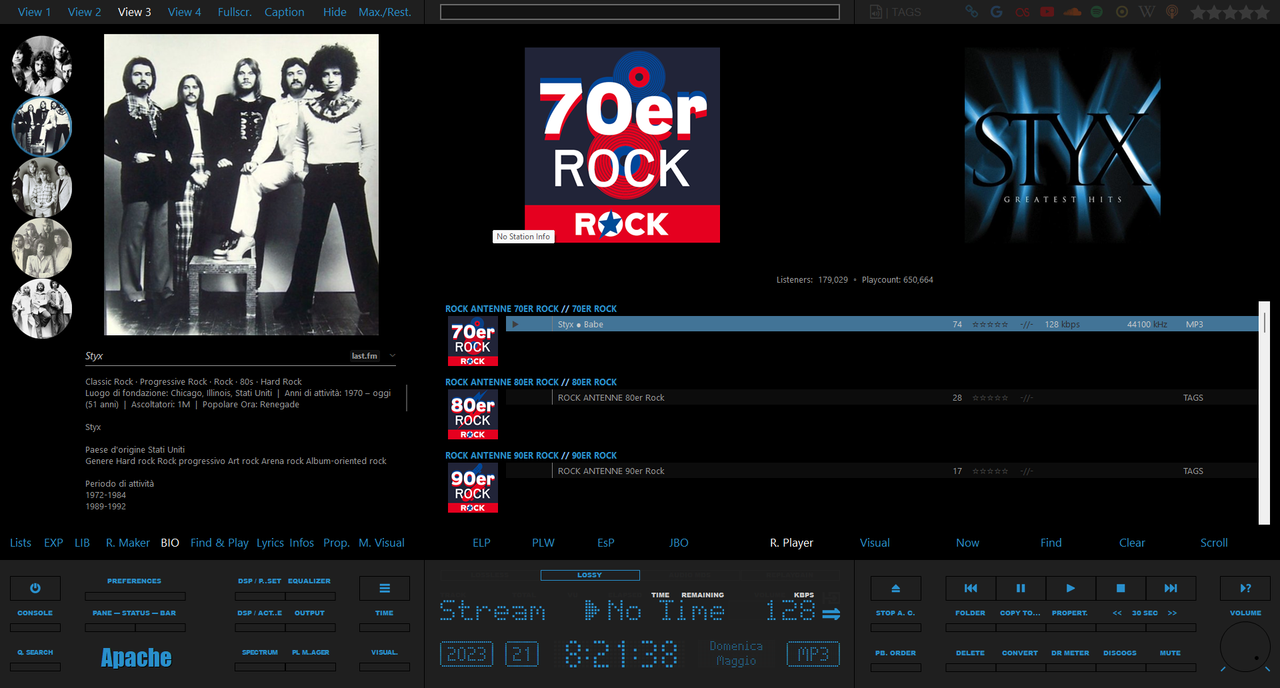Screen dimensions: 1280x688
Task: Click the Clear link
Action: pyautogui.click(x=1132, y=543)
